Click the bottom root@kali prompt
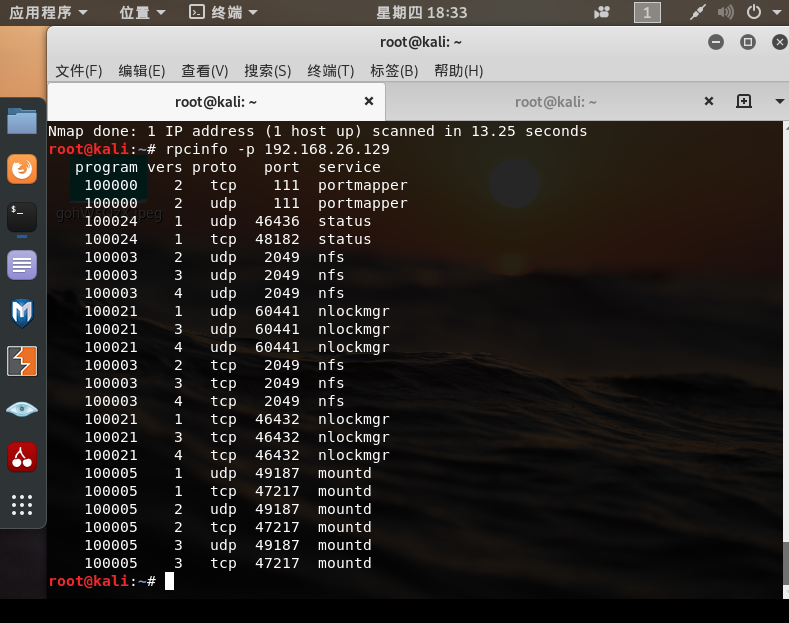The width and height of the screenshot is (789, 623). click(102, 581)
